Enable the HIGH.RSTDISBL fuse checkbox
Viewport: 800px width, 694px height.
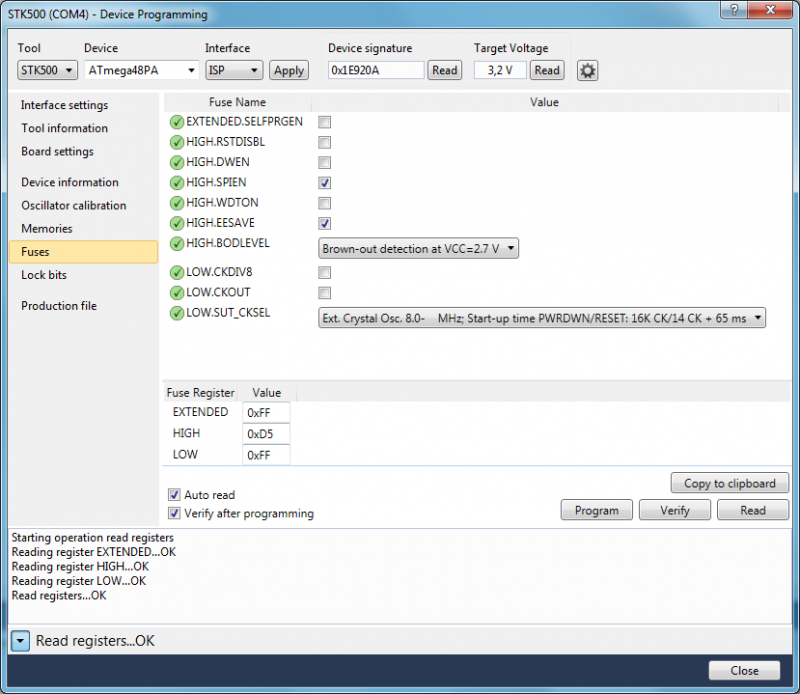(324, 142)
